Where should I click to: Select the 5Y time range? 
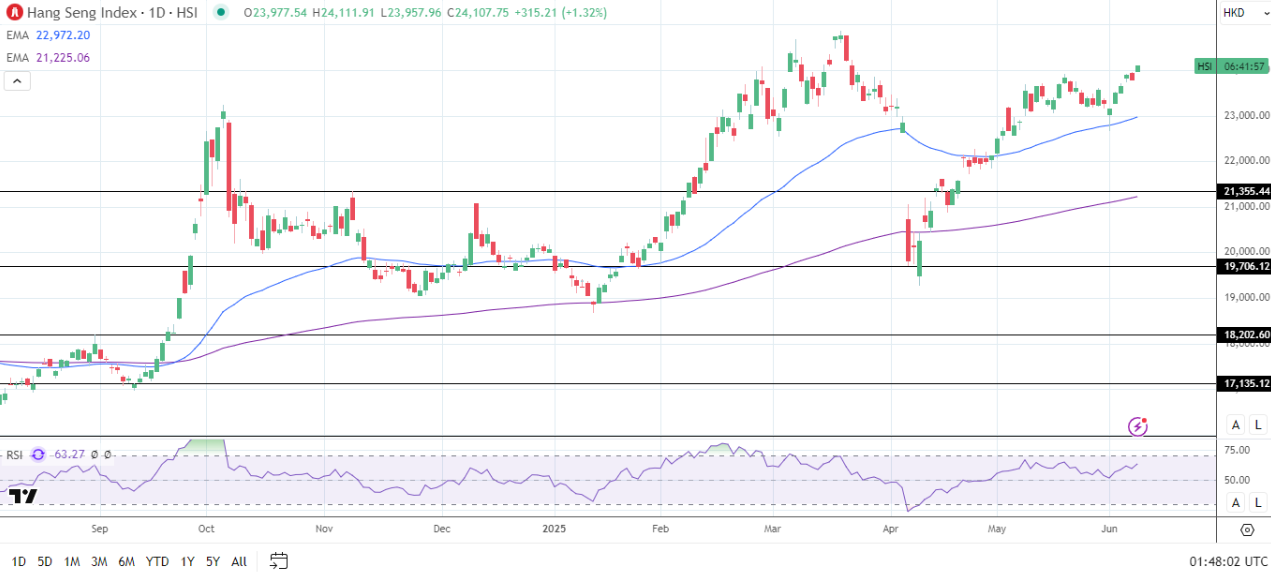click(x=213, y=562)
